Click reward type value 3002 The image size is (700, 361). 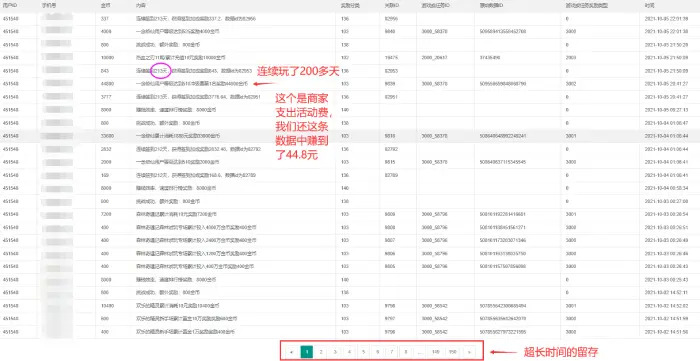[571, 83]
